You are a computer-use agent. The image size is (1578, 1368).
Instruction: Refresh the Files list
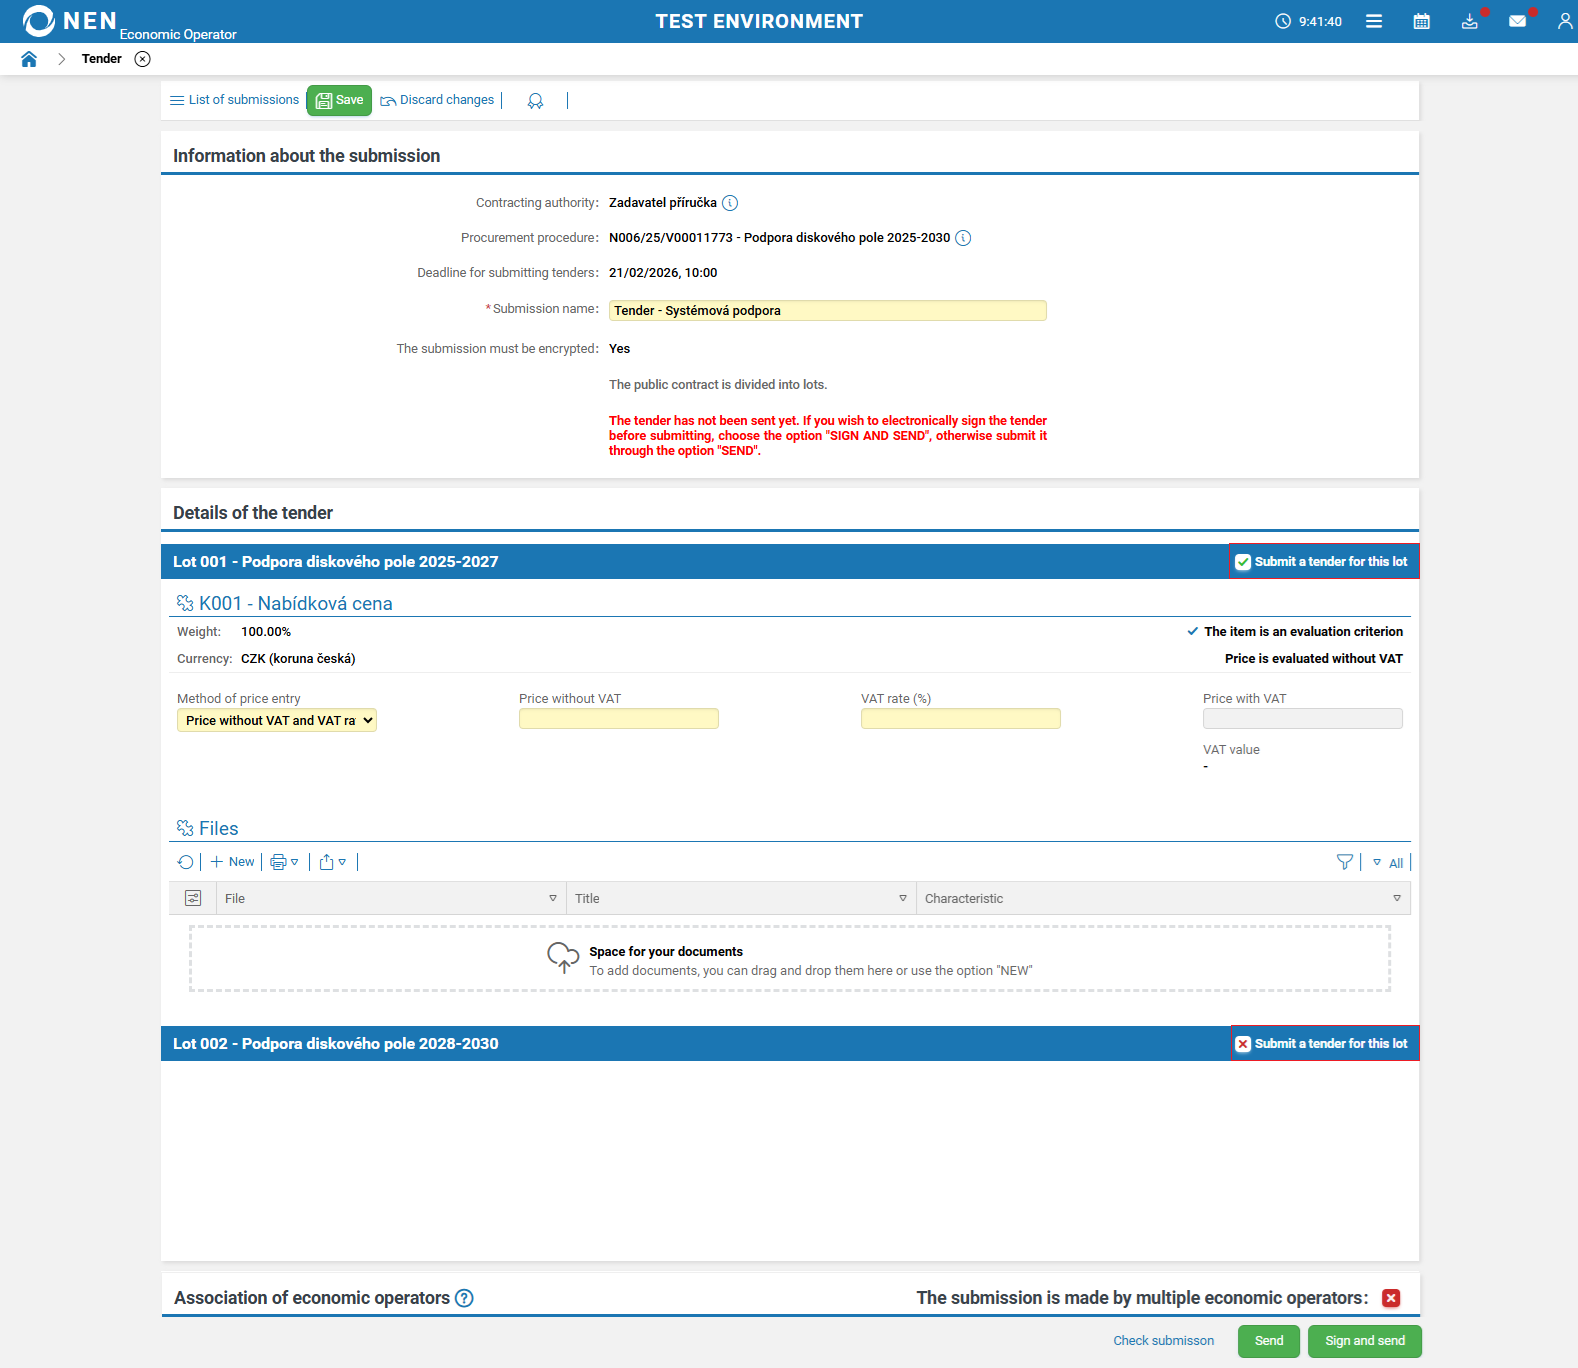(x=185, y=862)
